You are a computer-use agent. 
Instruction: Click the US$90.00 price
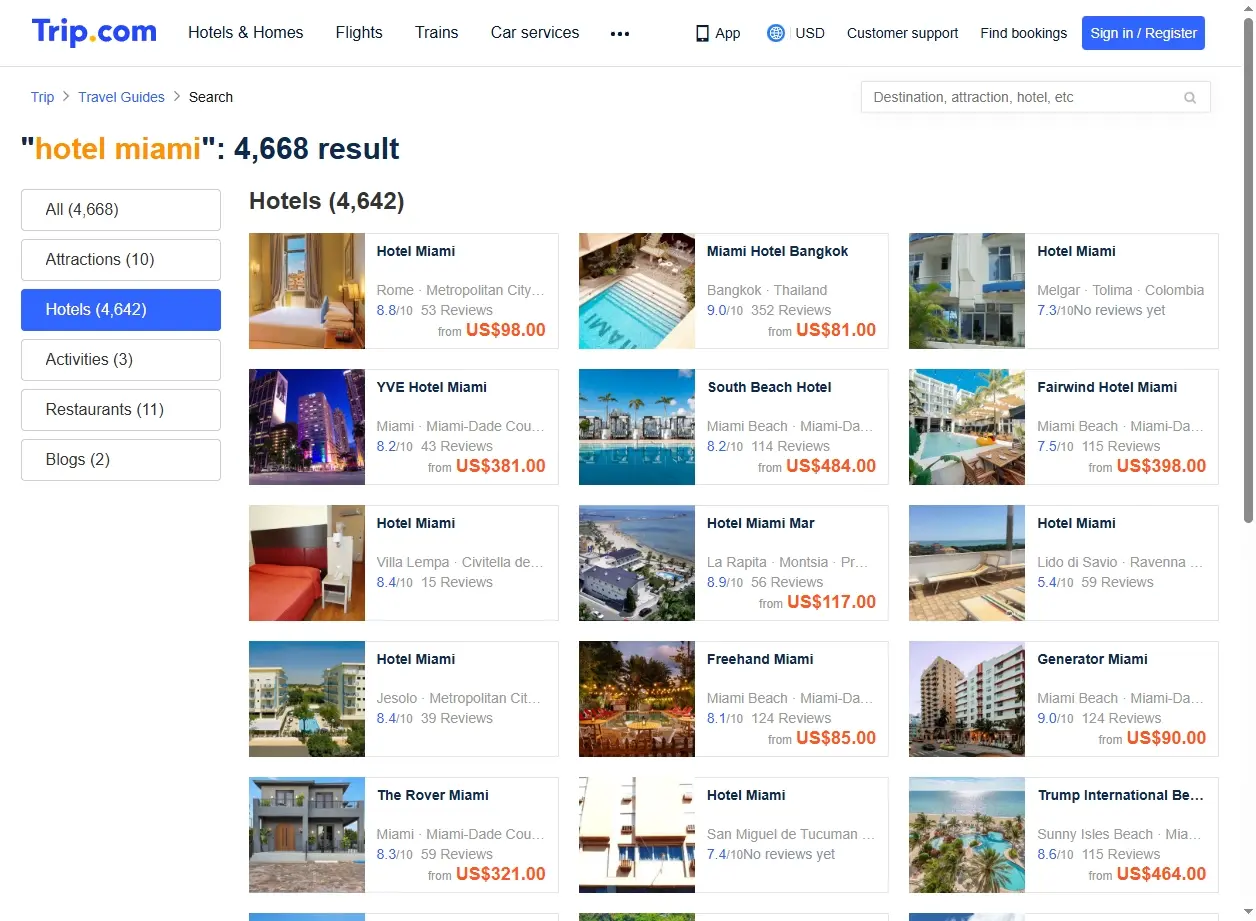tap(1166, 738)
